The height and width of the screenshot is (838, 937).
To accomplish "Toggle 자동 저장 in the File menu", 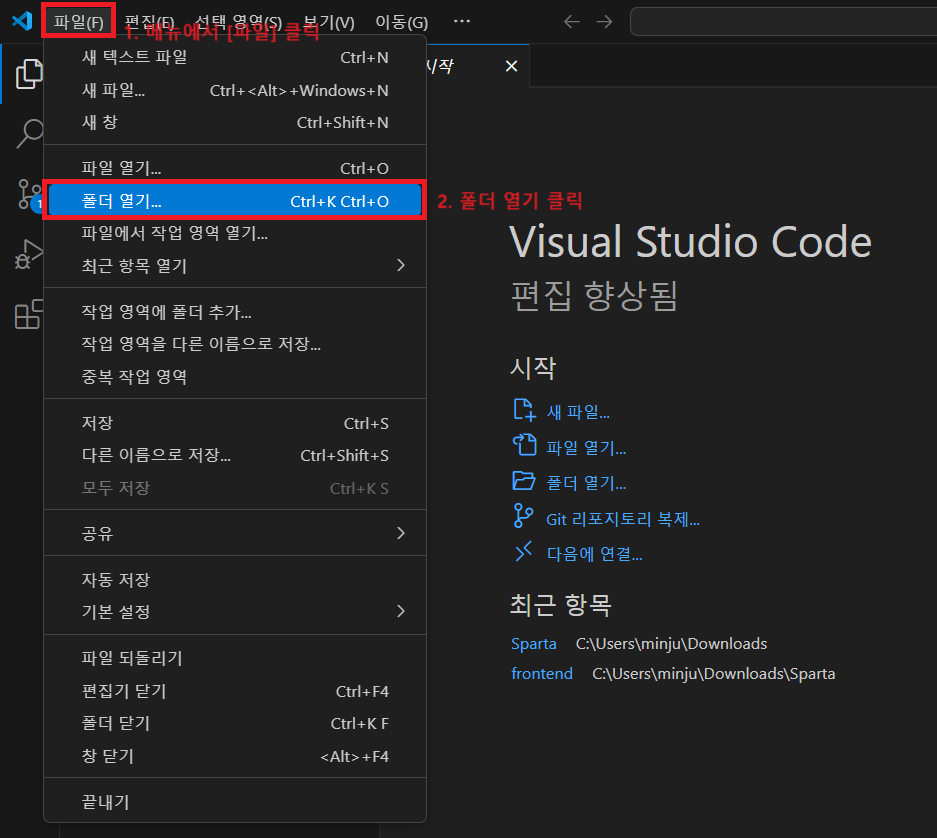I will (x=235, y=579).
